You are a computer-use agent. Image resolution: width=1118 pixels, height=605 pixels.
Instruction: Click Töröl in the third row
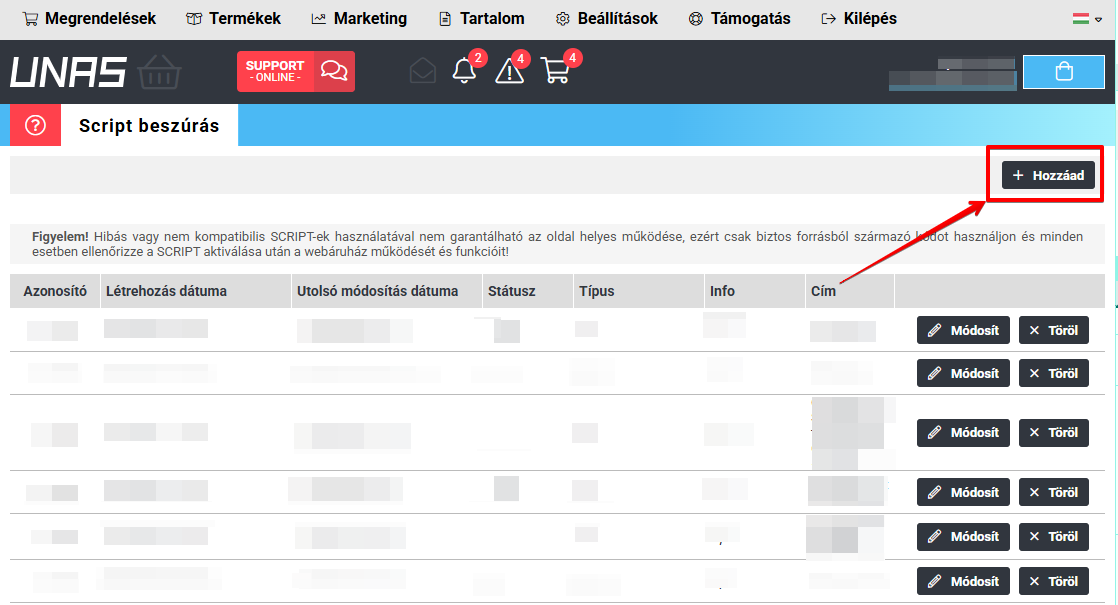(1054, 433)
